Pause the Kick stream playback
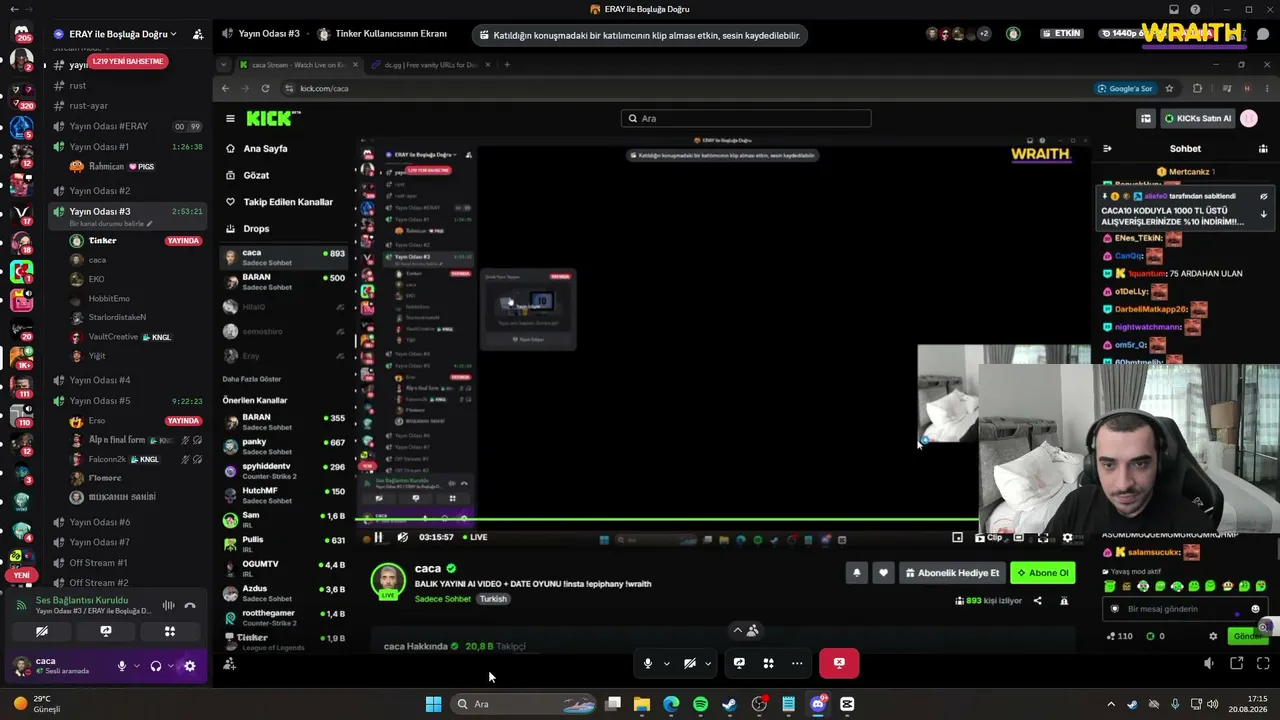Image resolution: width=1280 pixels, height=720 pixels. coord(378,537)
